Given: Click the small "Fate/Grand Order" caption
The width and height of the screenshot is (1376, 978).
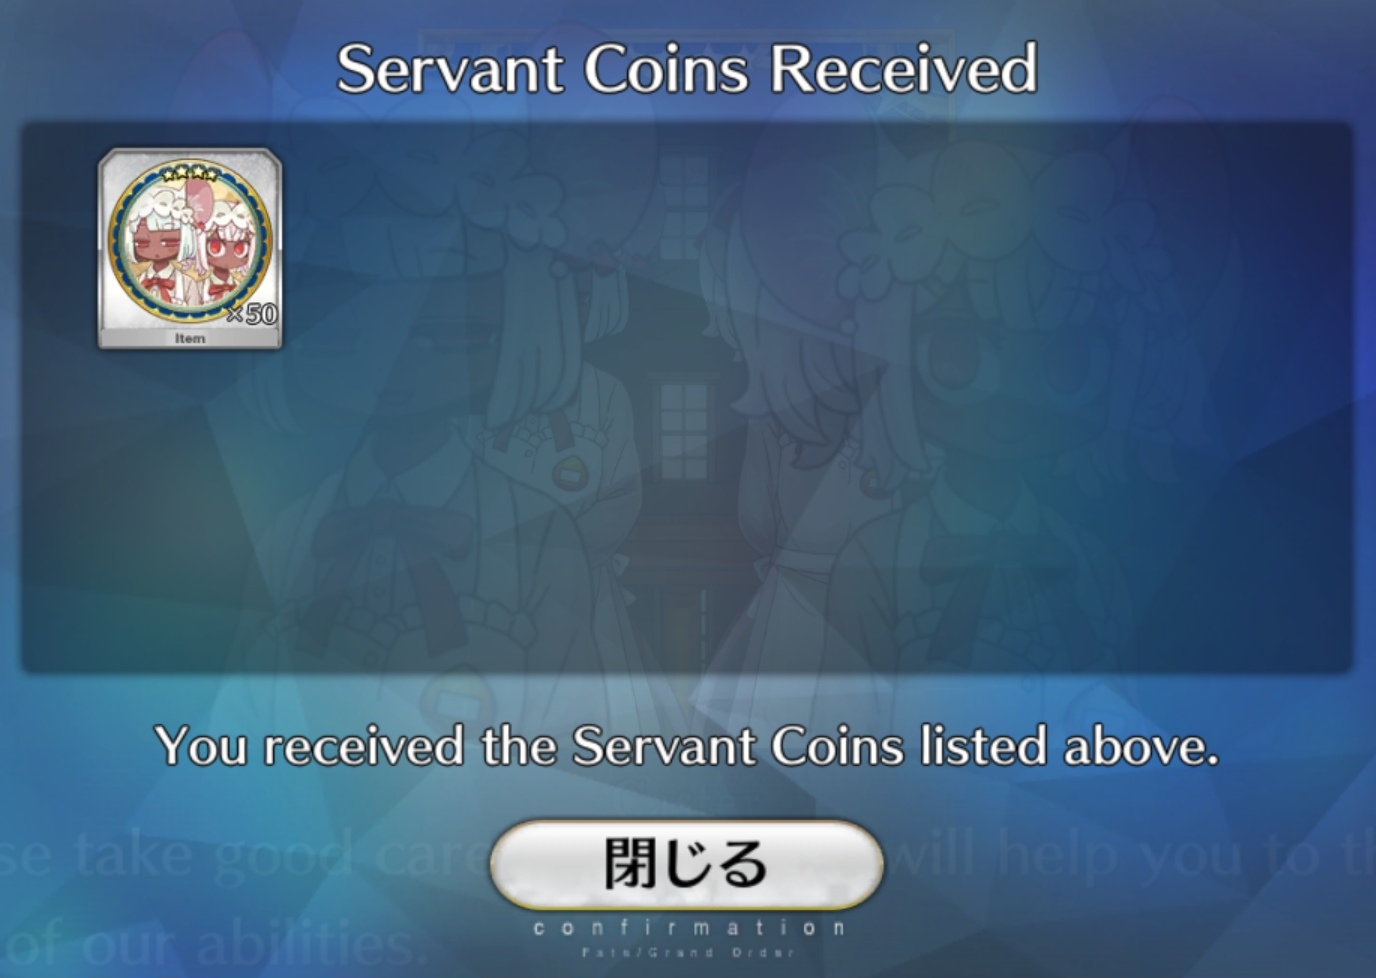Looking at the screenshot, I should pos(688,952).
